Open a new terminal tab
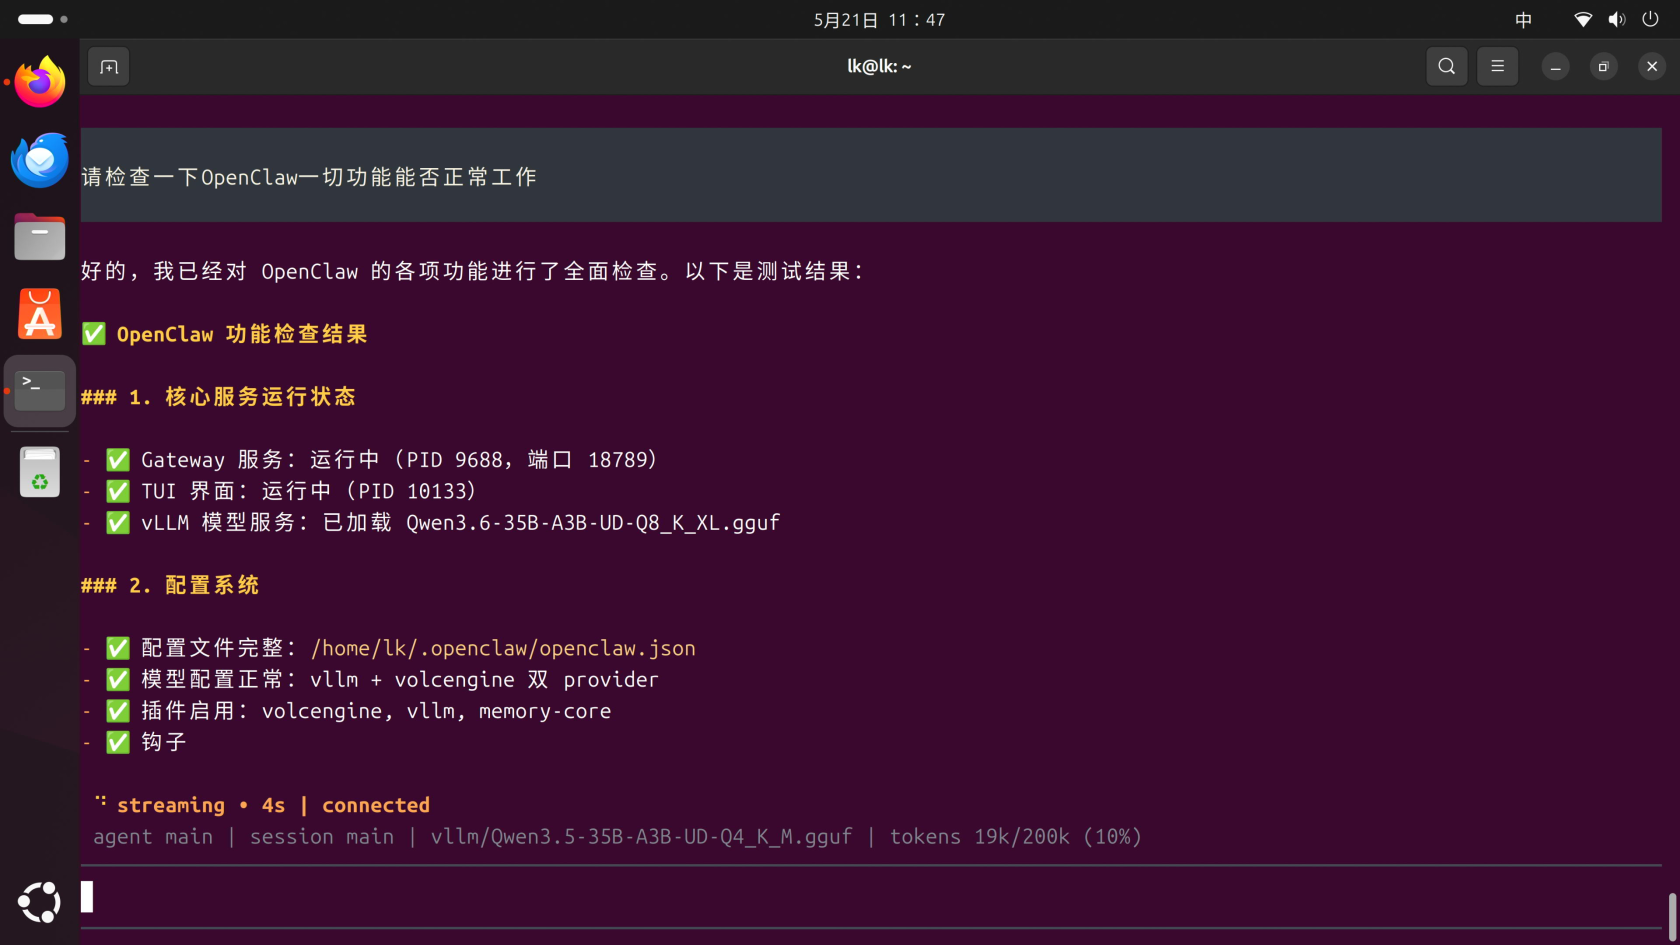This screenshot has width=1680, height=945. (x=109, y=67)
